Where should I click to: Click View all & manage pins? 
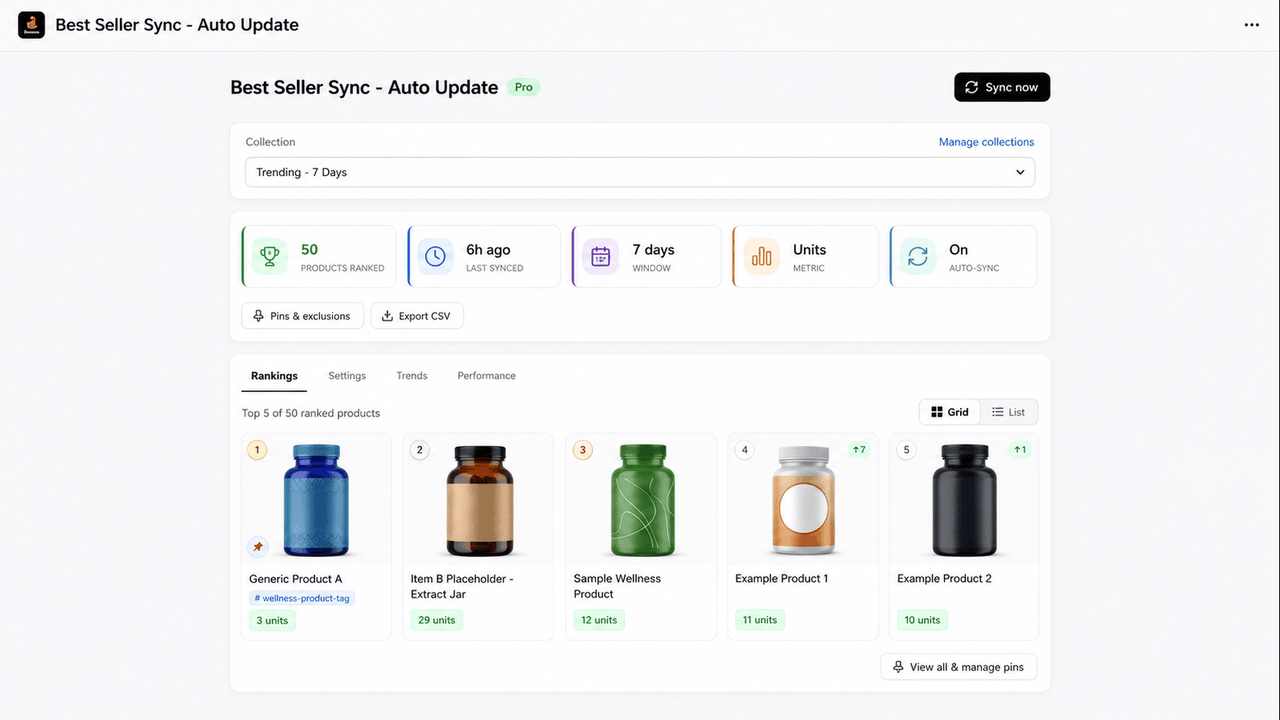tap(959, 667)
